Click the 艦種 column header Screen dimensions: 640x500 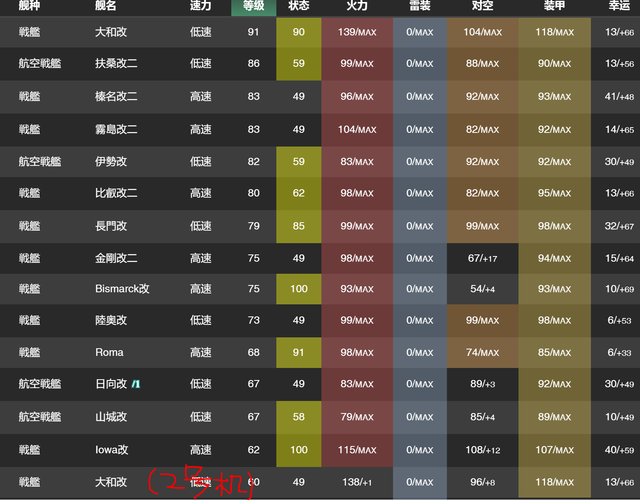click(30, 7)
